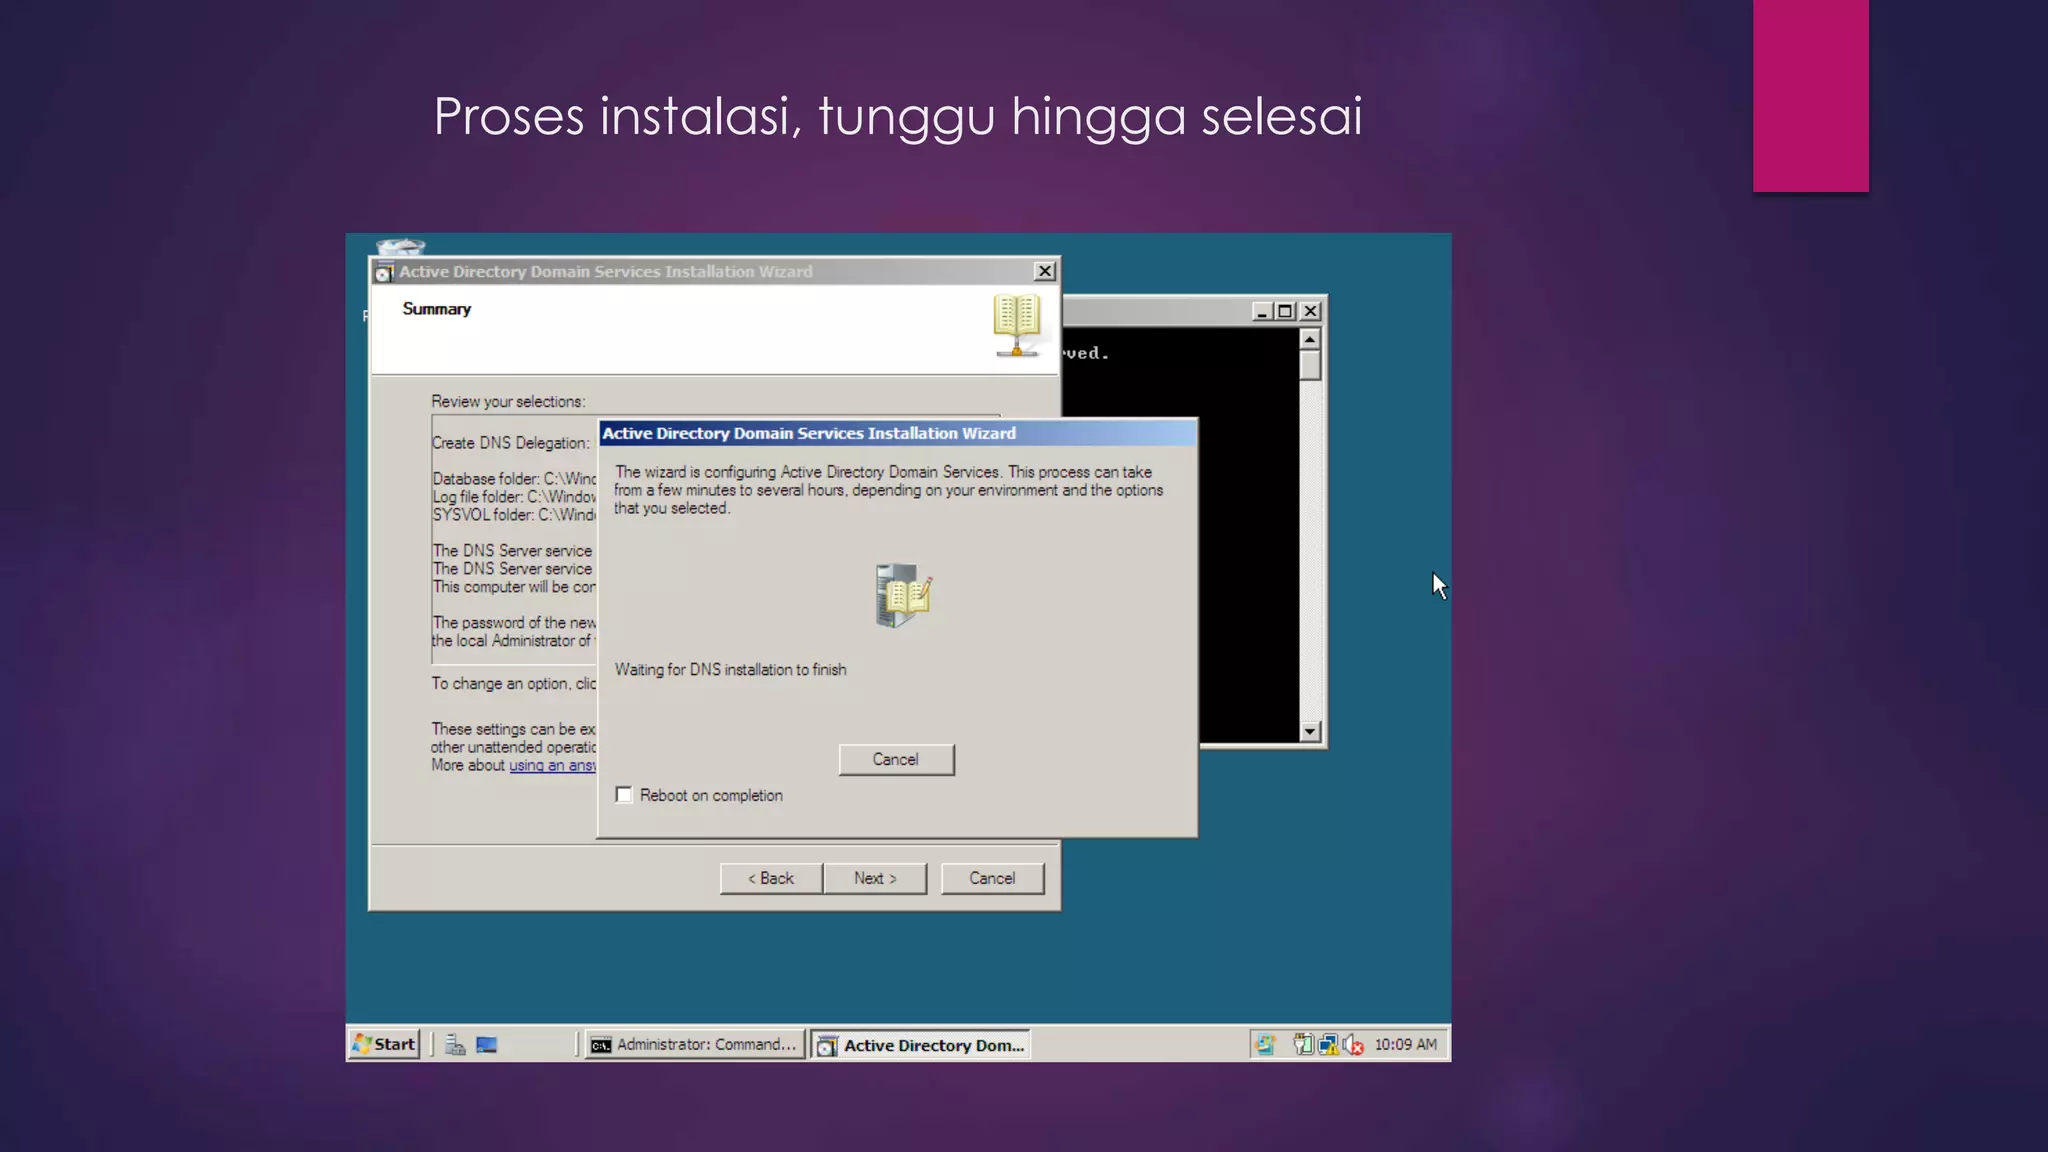Viewport: 2048px width, 1152px height.
Task: Click the Summary heading text
Action: (436, 309)
